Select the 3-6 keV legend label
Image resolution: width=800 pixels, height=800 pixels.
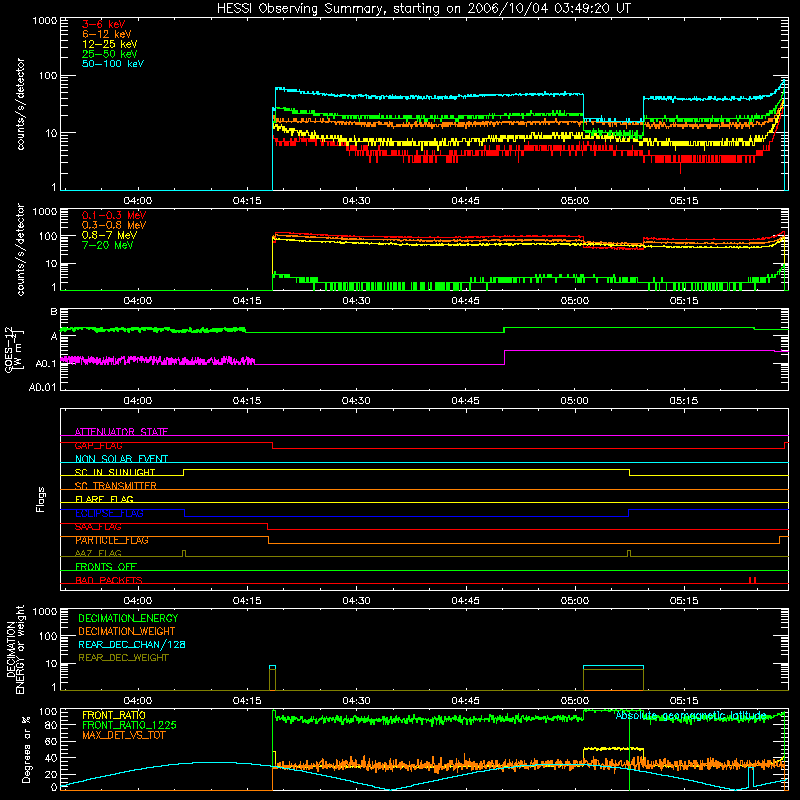(104, 24)
